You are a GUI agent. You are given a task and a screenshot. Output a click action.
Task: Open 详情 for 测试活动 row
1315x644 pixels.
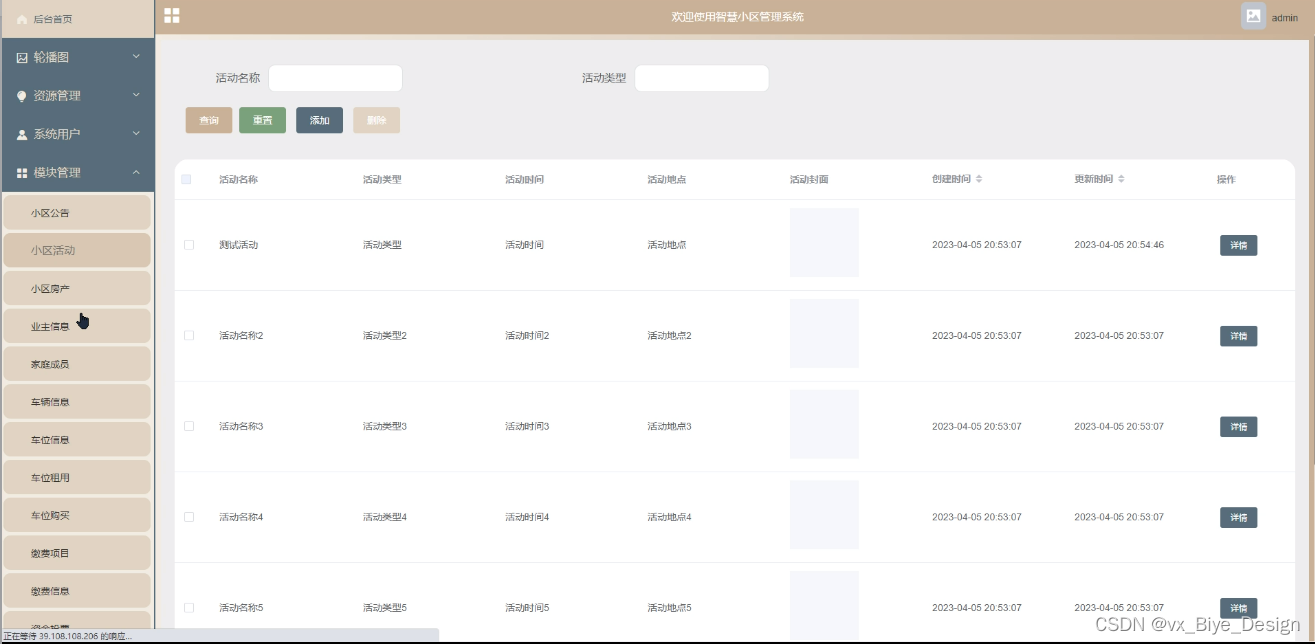(x=1238, y=245)
